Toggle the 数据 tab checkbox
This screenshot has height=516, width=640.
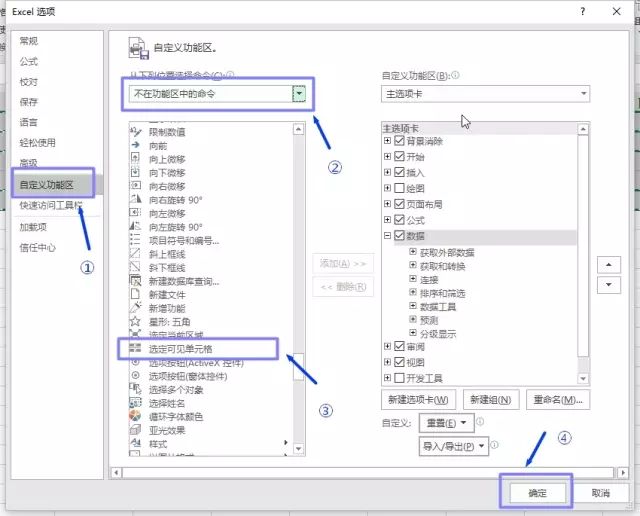pos(399,236)
